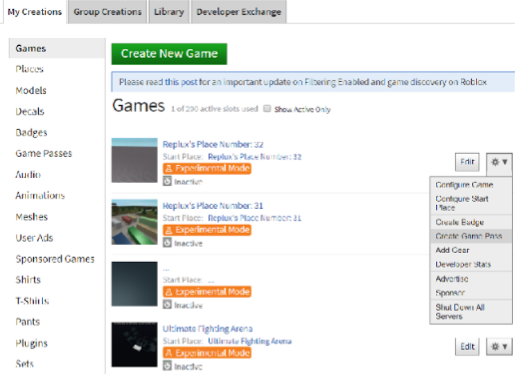Click the Create New Game button
Image resolution: width=515 pixels, height=374 pixels.
pos(169,54)
